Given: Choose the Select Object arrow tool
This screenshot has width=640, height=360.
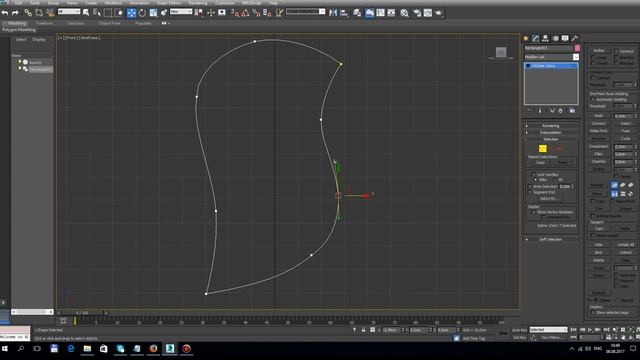Looking at the screenshot, I should click(x=86, y=13).
